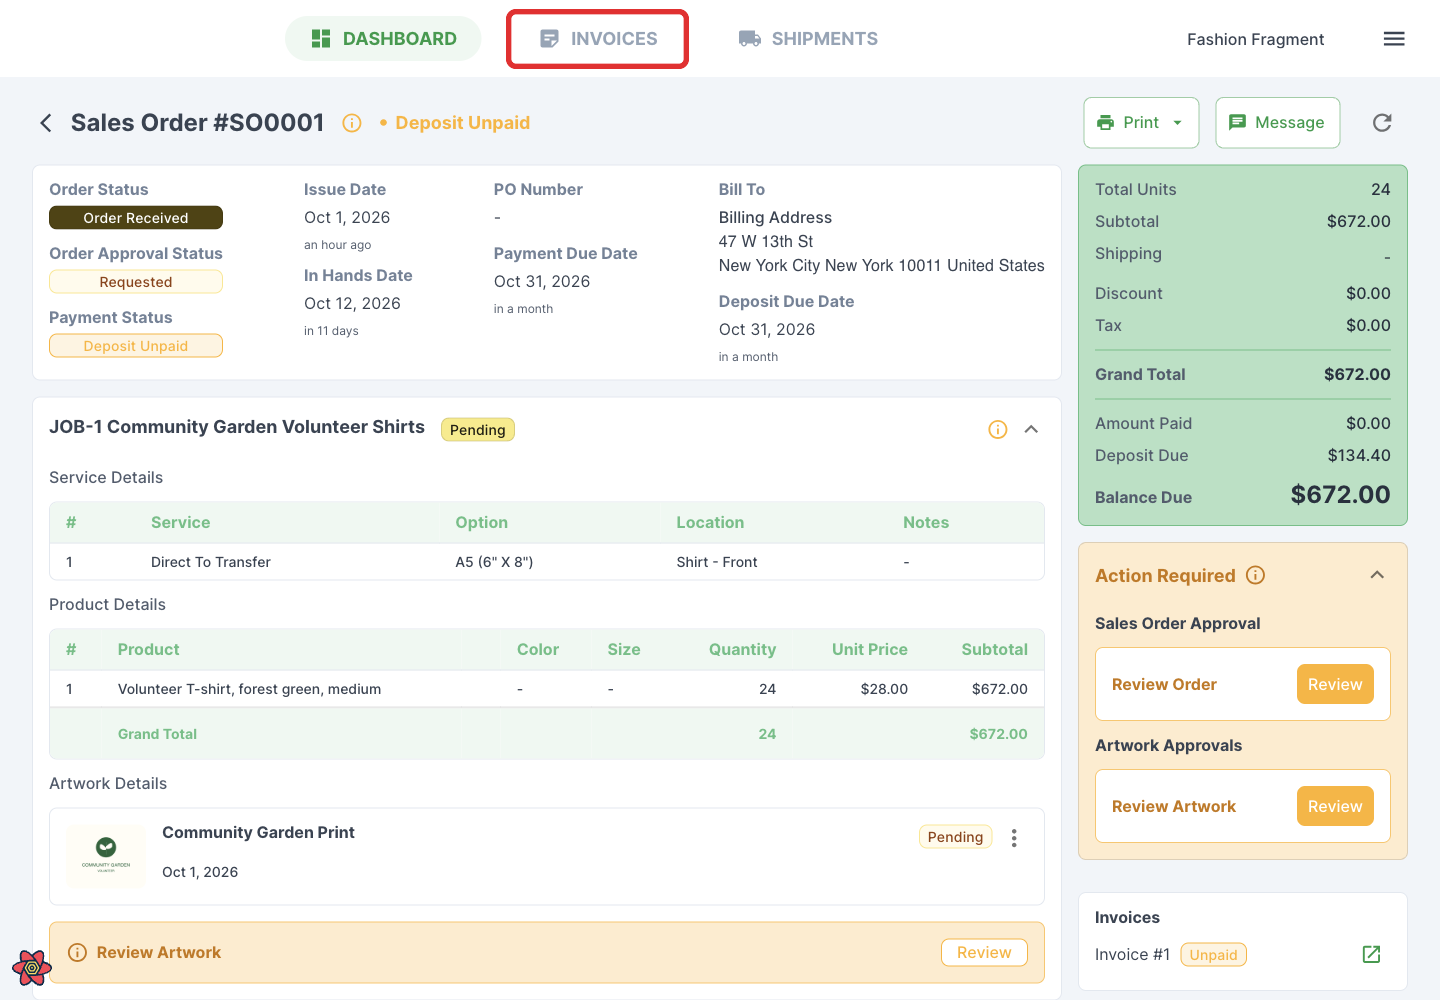Click Review for Review Order
Image resolution: width=1440 pixels, height=1000 pixels.
coord(1335,684)
